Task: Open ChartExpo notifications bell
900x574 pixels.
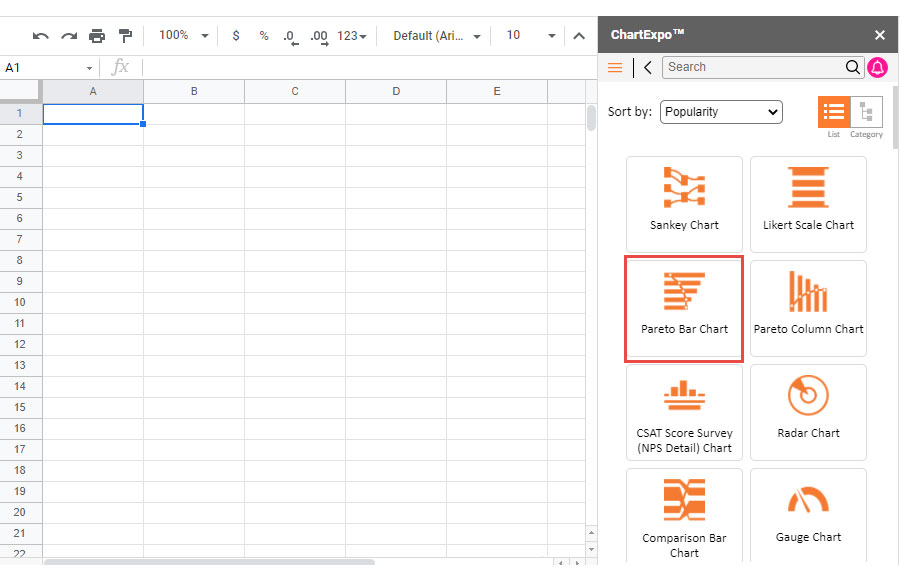Action: click(877, 68)
